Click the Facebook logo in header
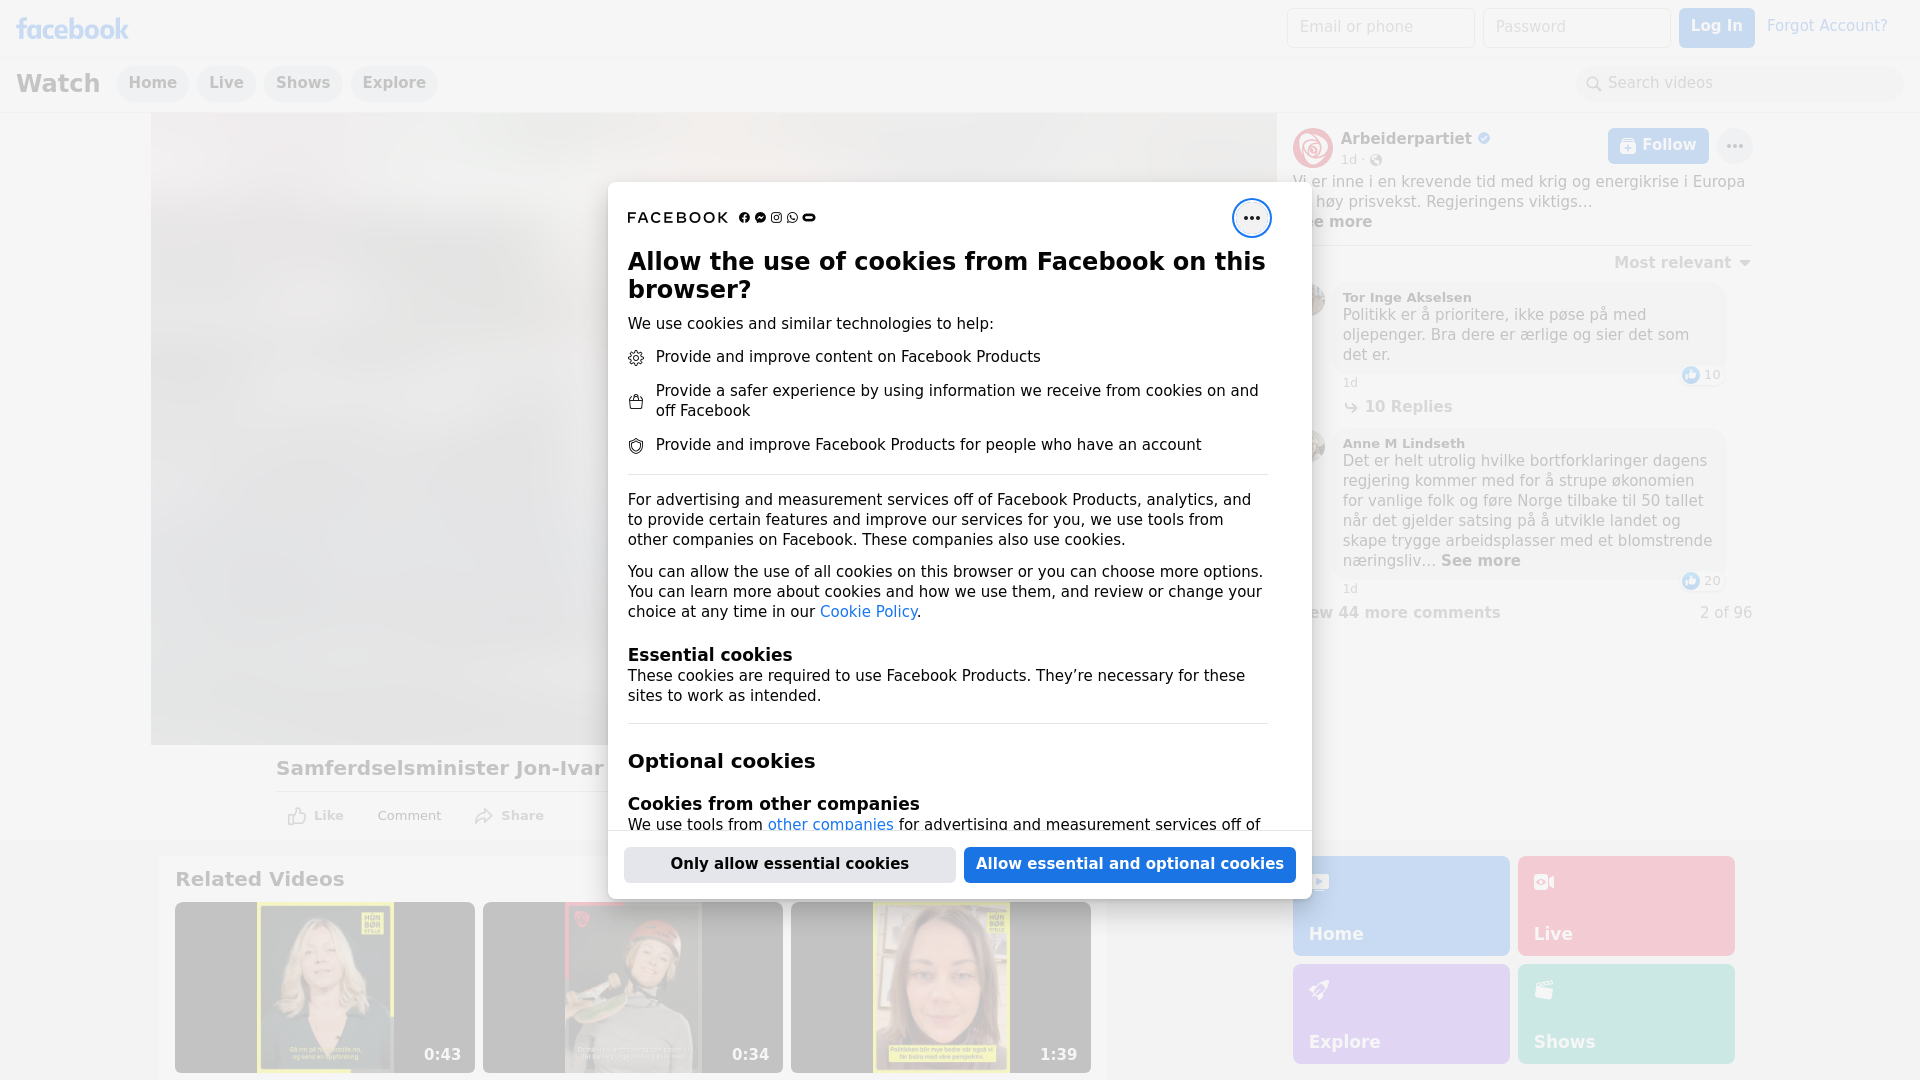 tap(72, 29)
